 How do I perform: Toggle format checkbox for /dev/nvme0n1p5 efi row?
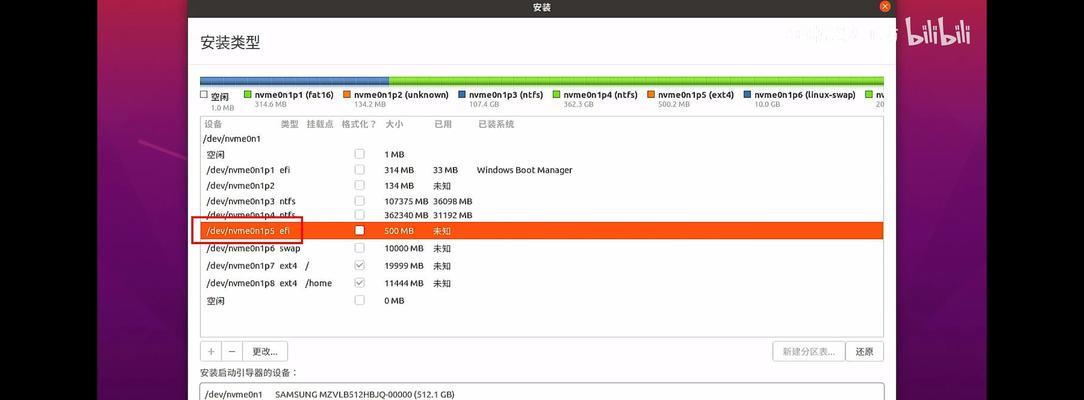click(359, 231)
